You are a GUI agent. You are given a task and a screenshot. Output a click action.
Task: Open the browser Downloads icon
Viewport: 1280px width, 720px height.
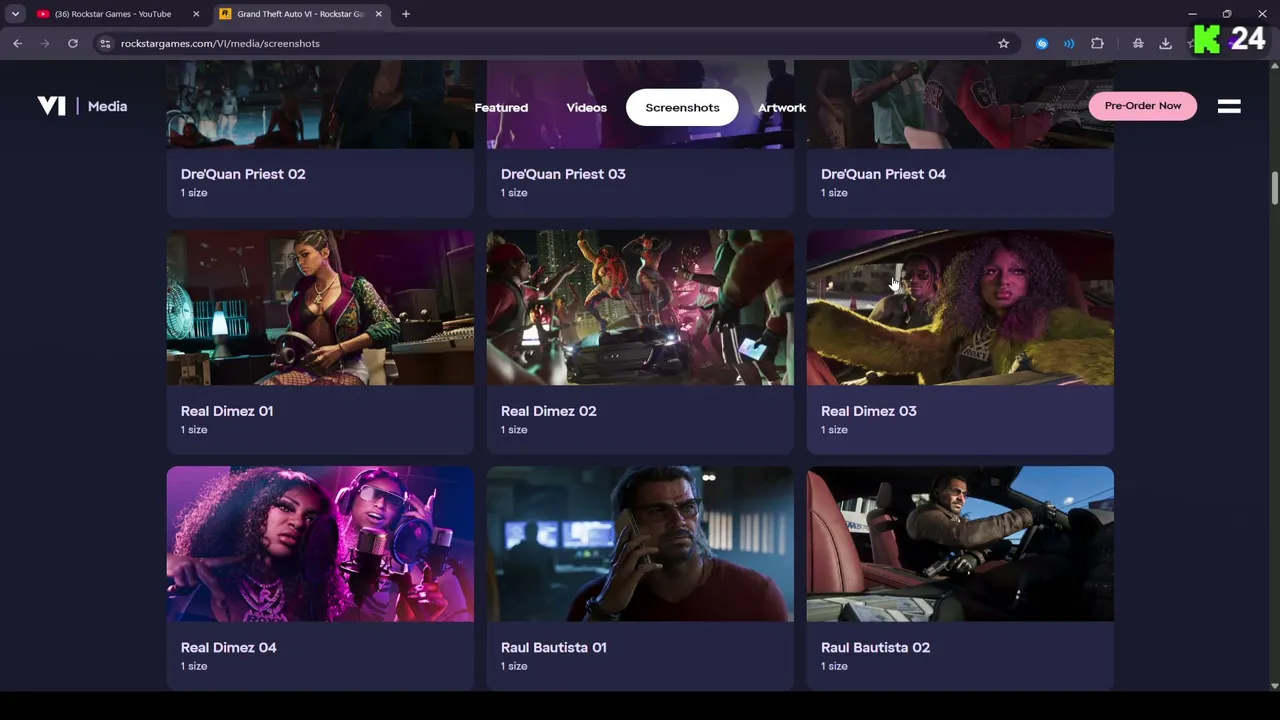[1165, 43]
